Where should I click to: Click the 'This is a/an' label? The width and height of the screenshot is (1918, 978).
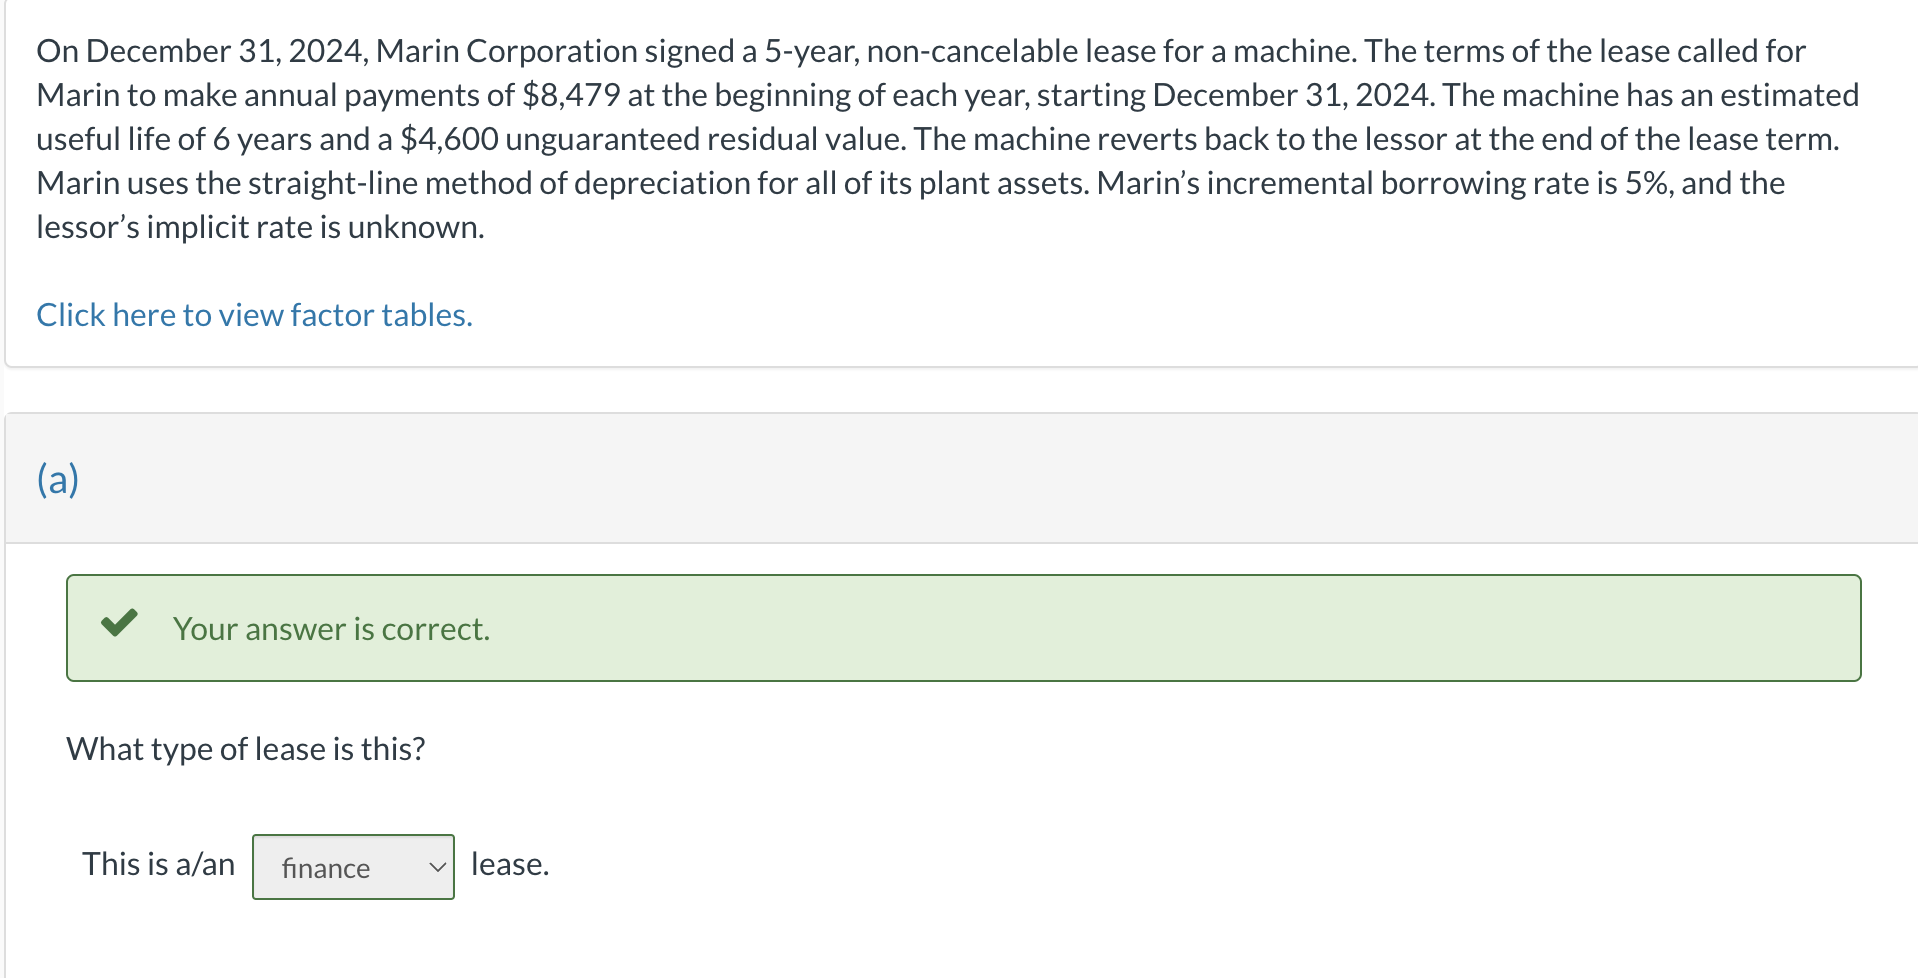click(x=158, y=863)
